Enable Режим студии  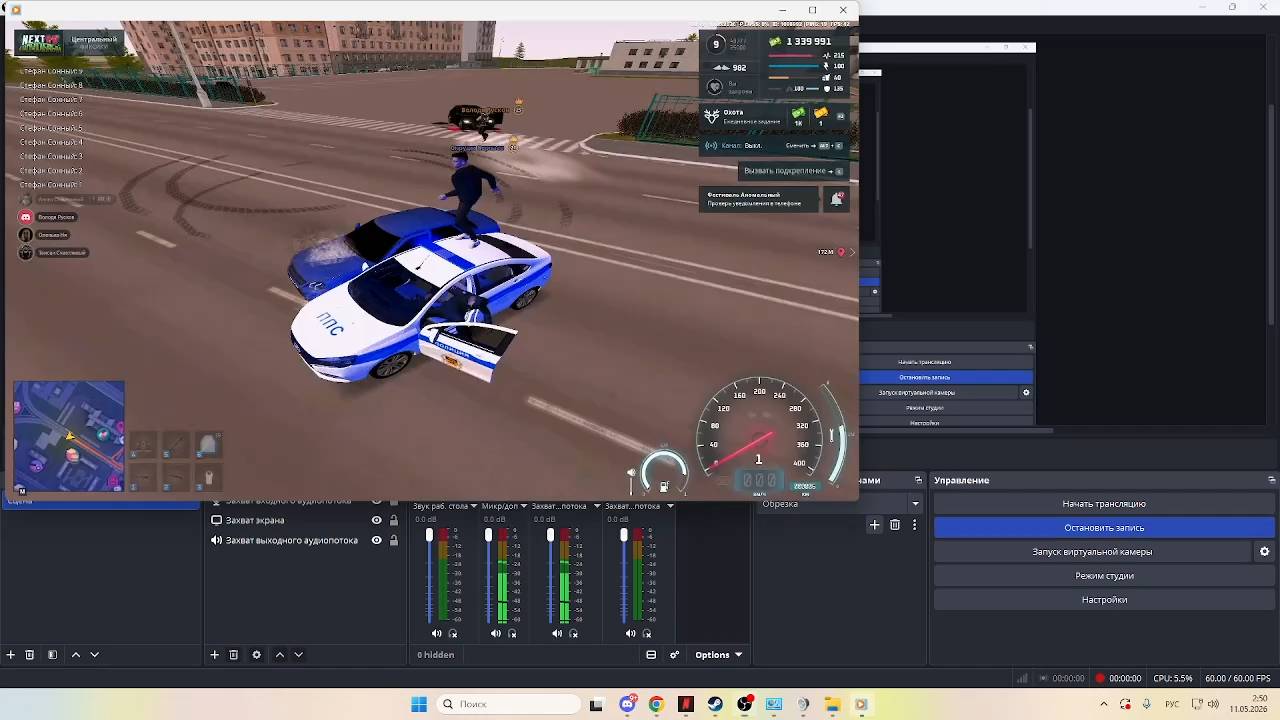[x=1104, y=576]
